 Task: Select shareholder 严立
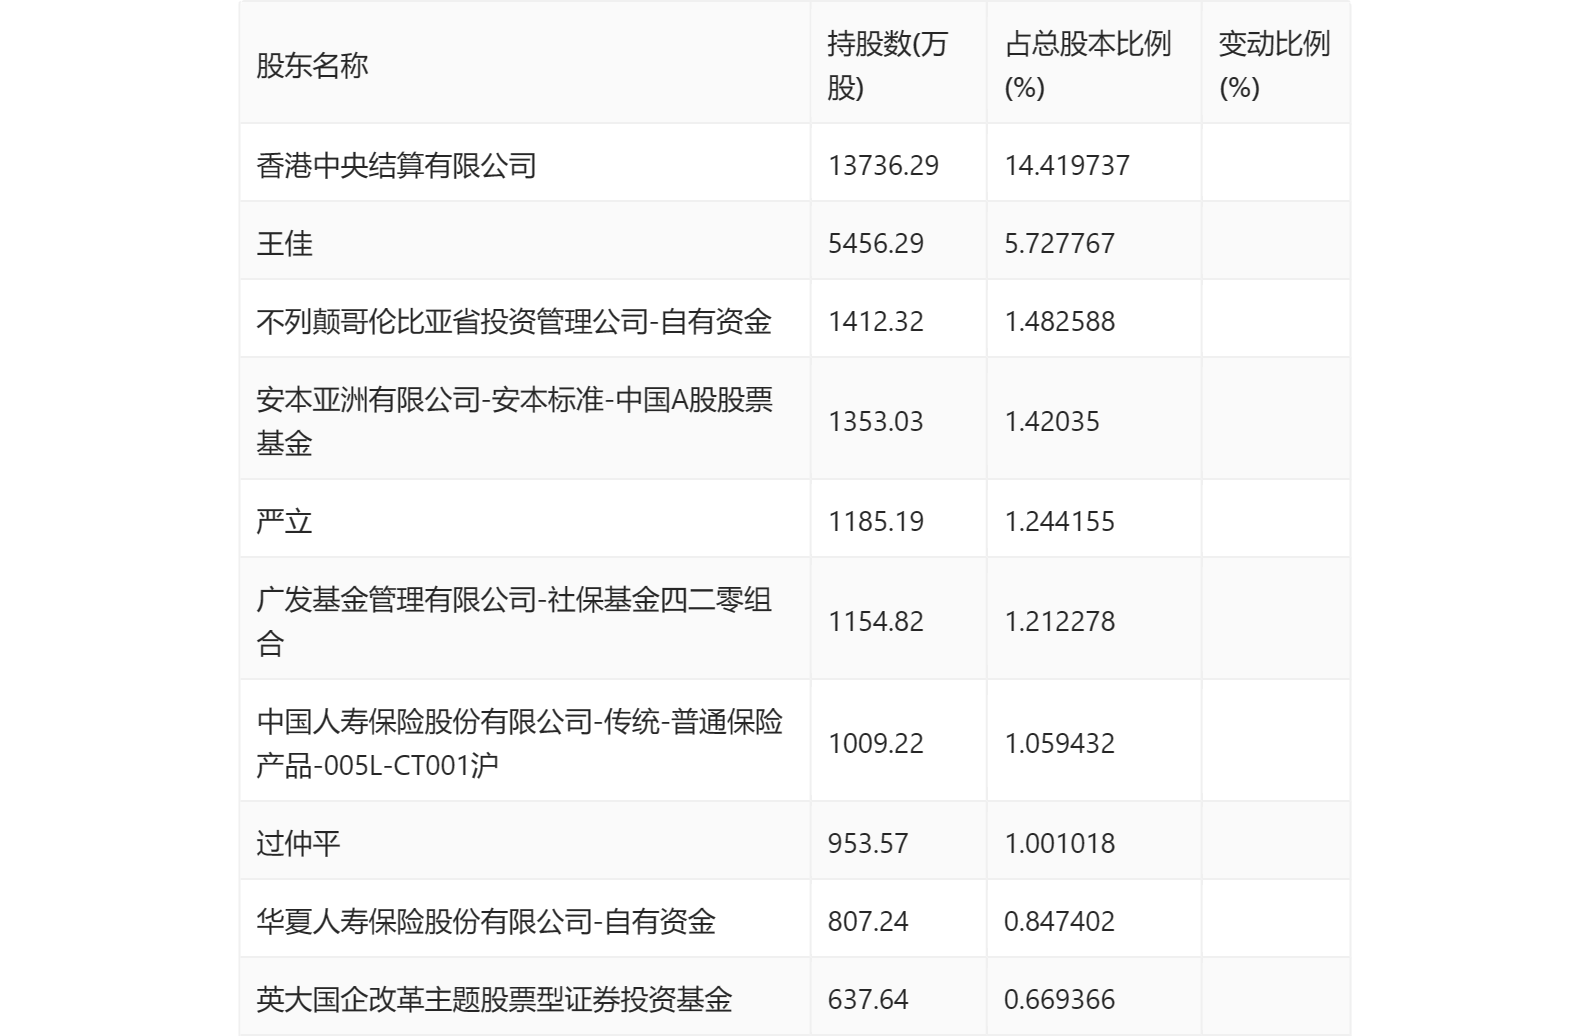coord(284,521)
